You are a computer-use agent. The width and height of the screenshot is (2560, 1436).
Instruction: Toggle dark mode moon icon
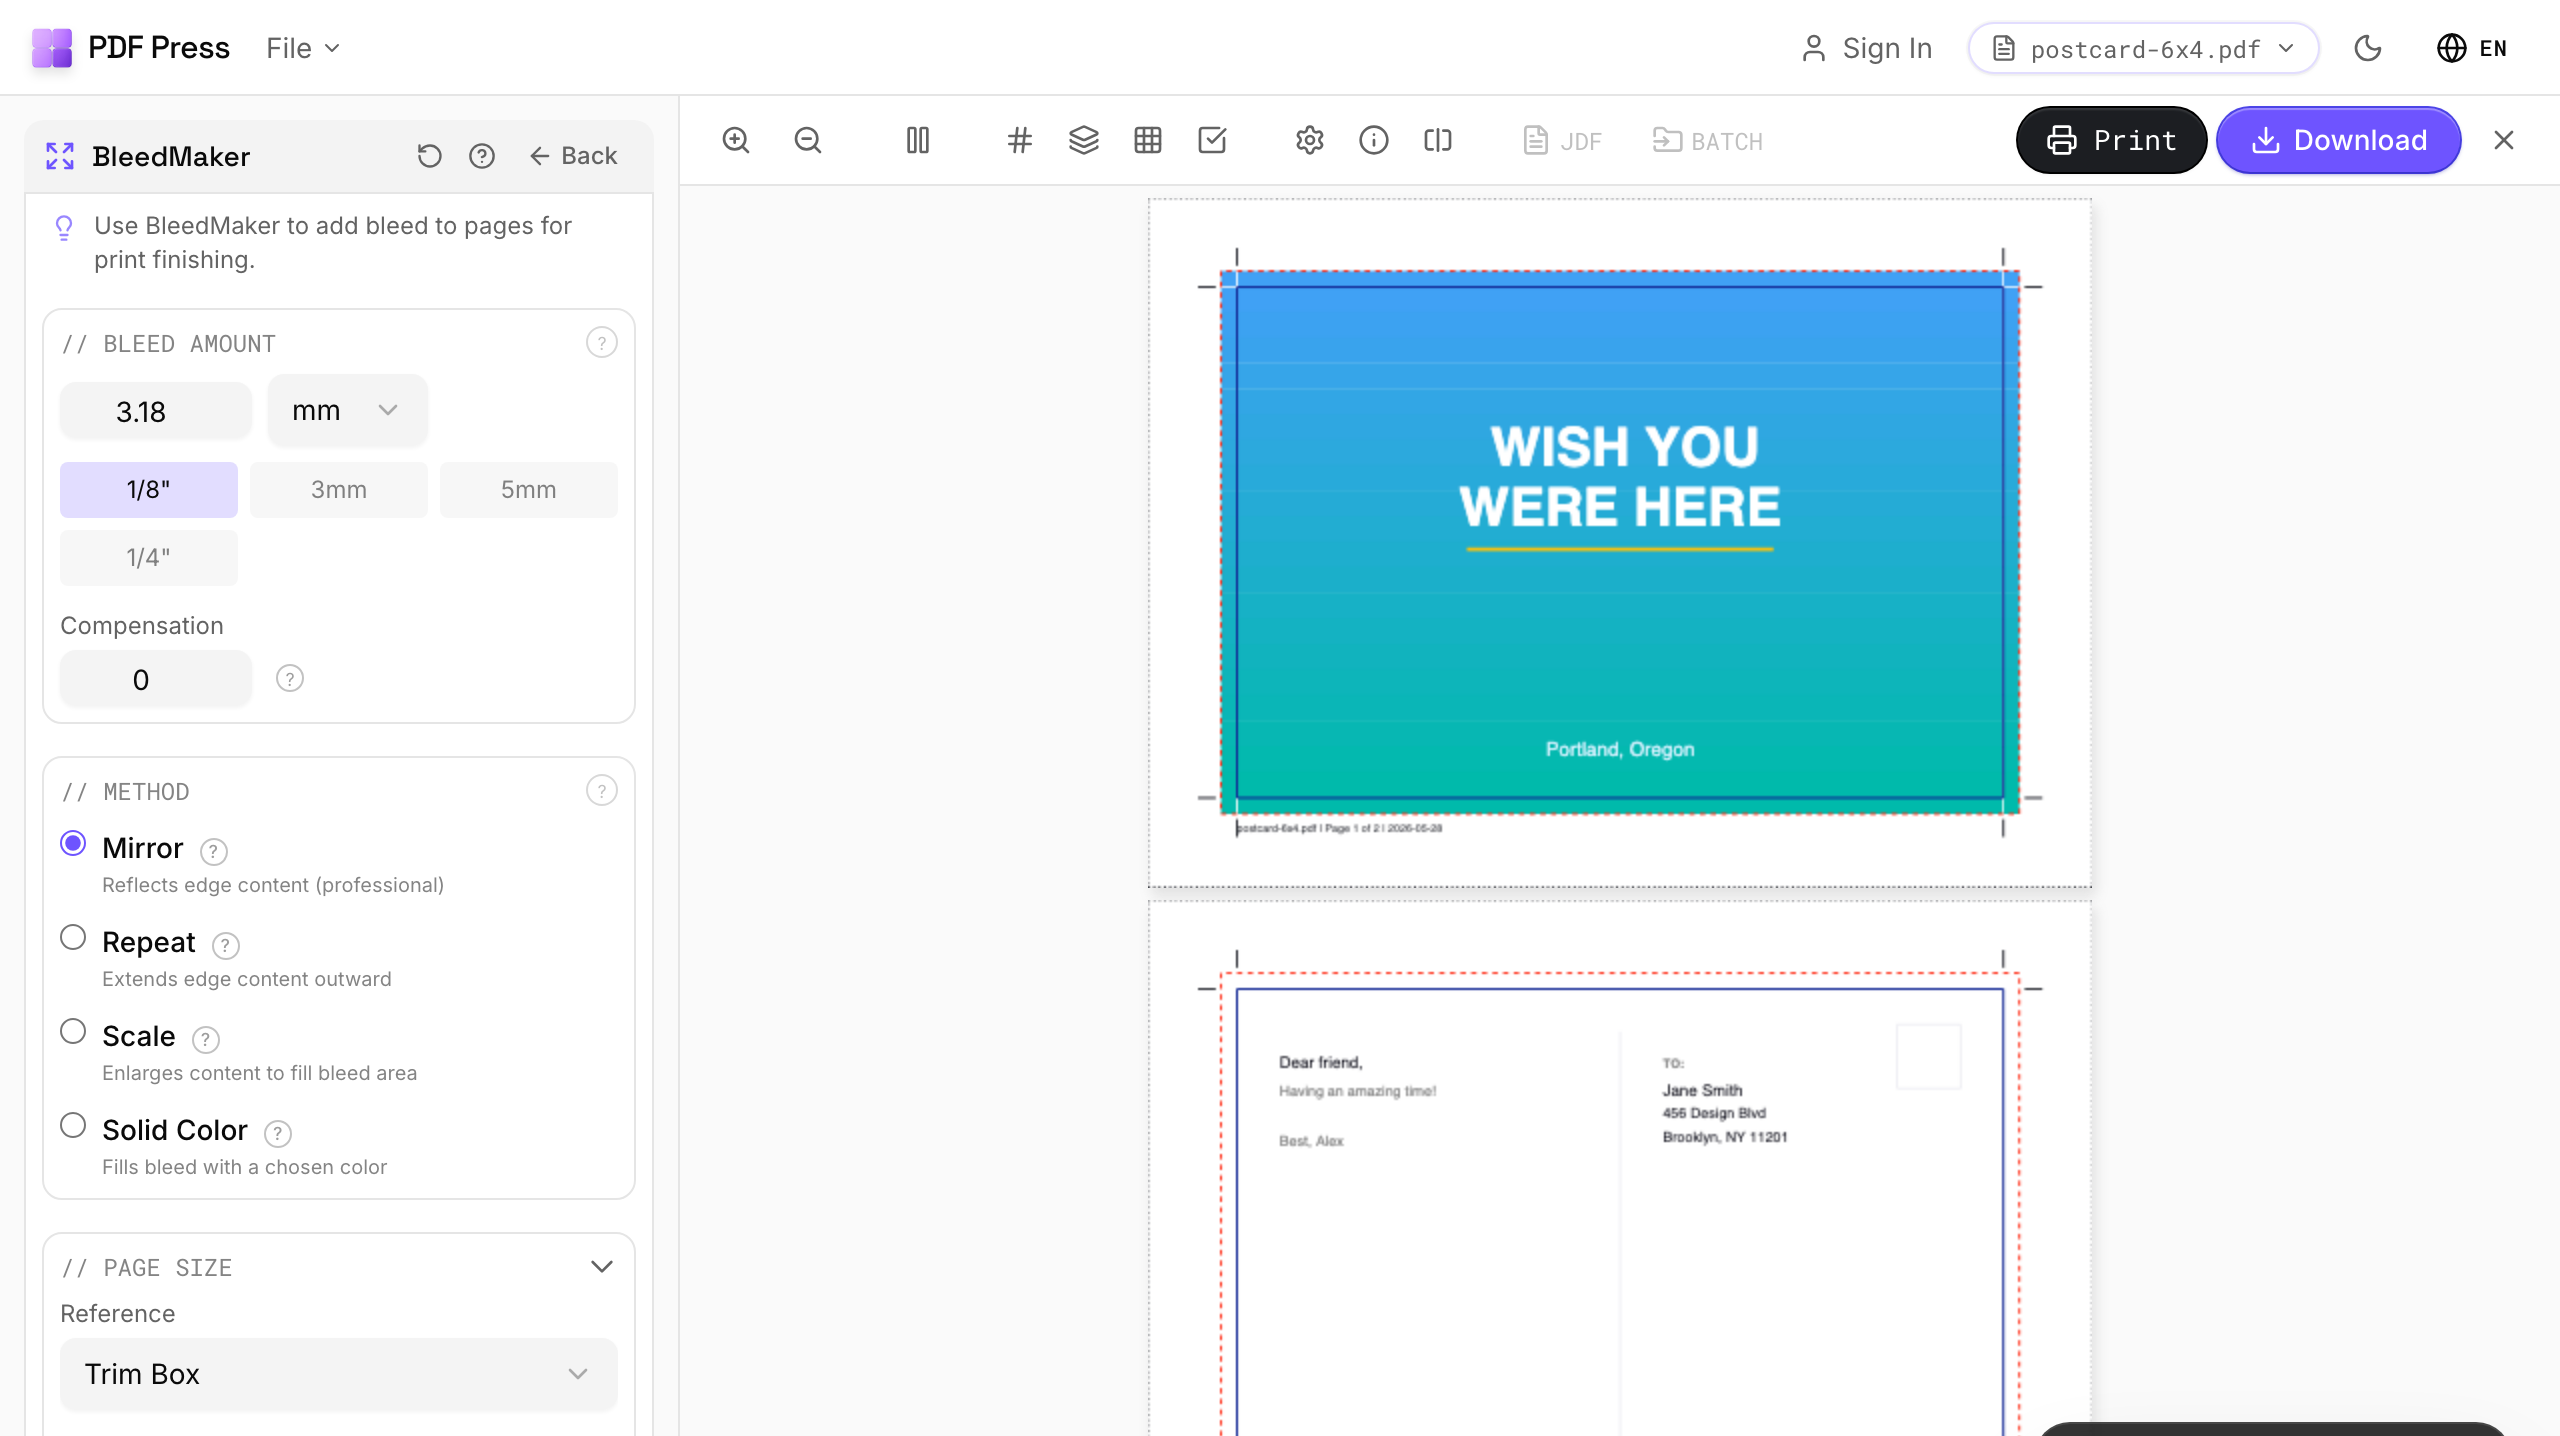[x=2368, y=48]
